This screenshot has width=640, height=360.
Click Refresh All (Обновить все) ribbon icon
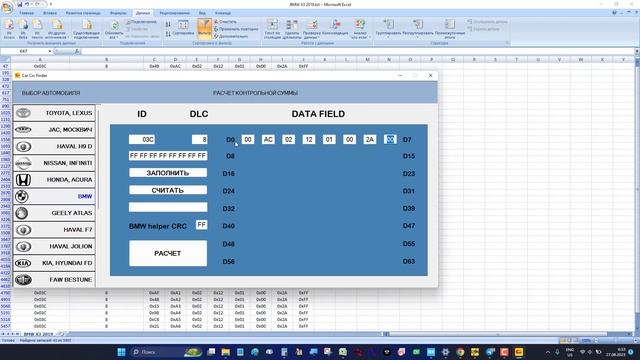[x=115, y=29]
